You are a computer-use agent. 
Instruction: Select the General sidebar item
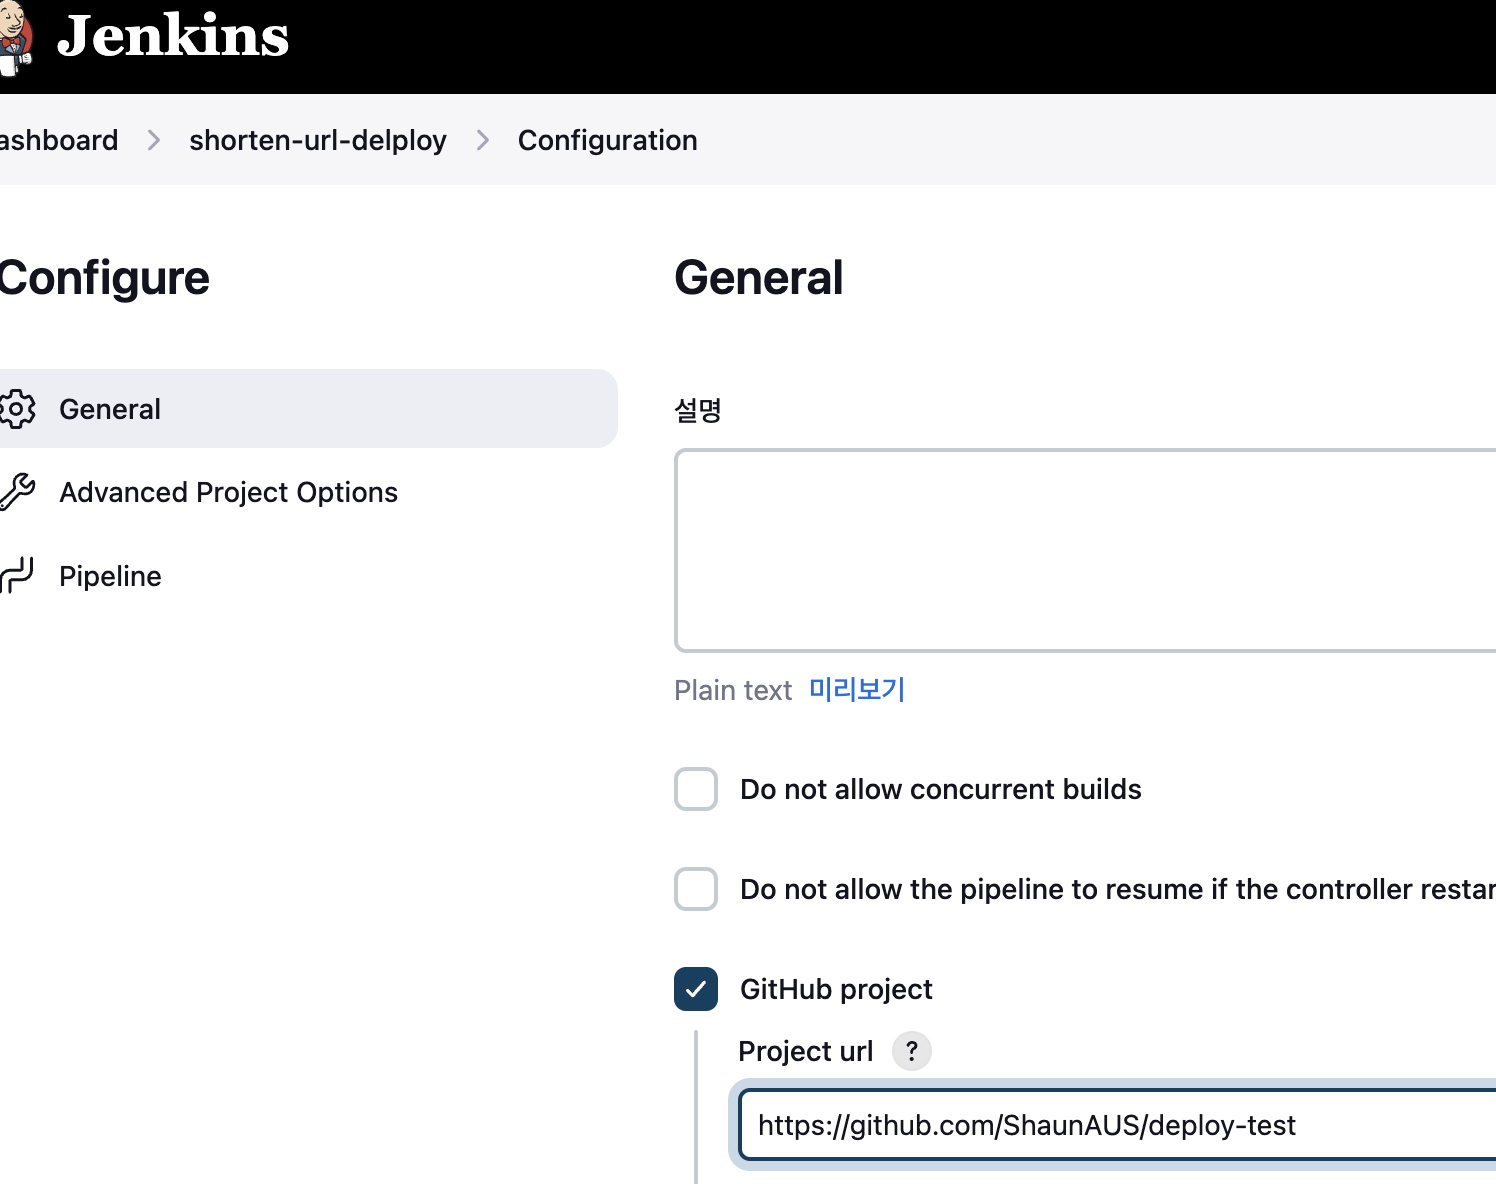308,408
